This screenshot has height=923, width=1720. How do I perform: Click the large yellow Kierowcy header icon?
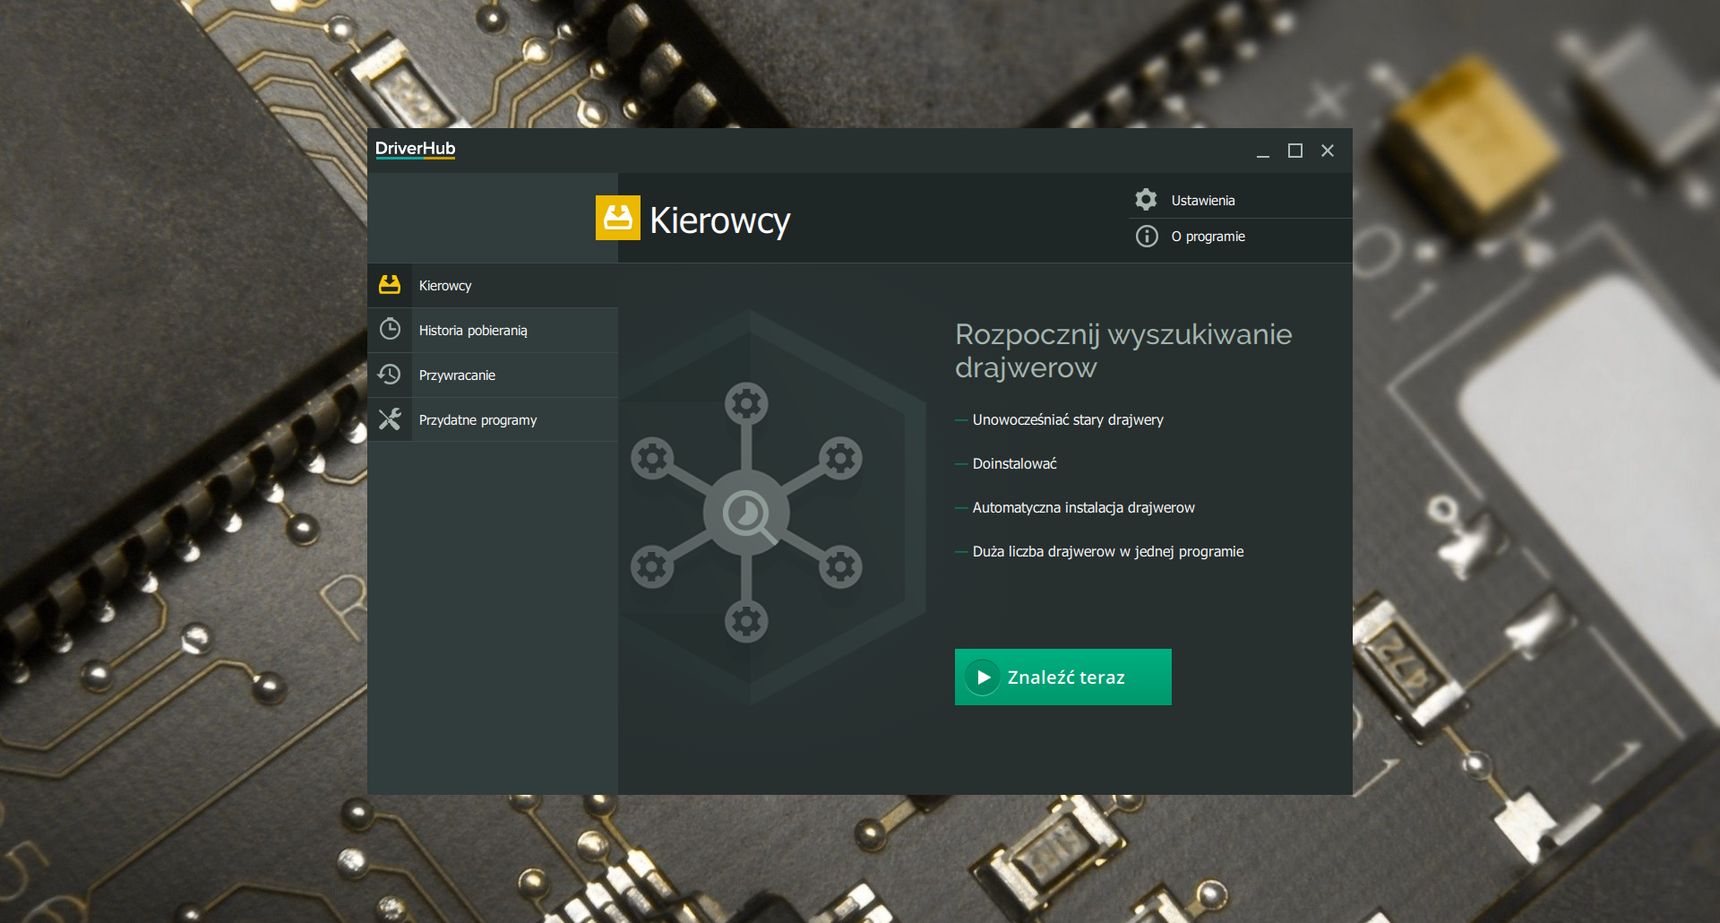[618, 218]
